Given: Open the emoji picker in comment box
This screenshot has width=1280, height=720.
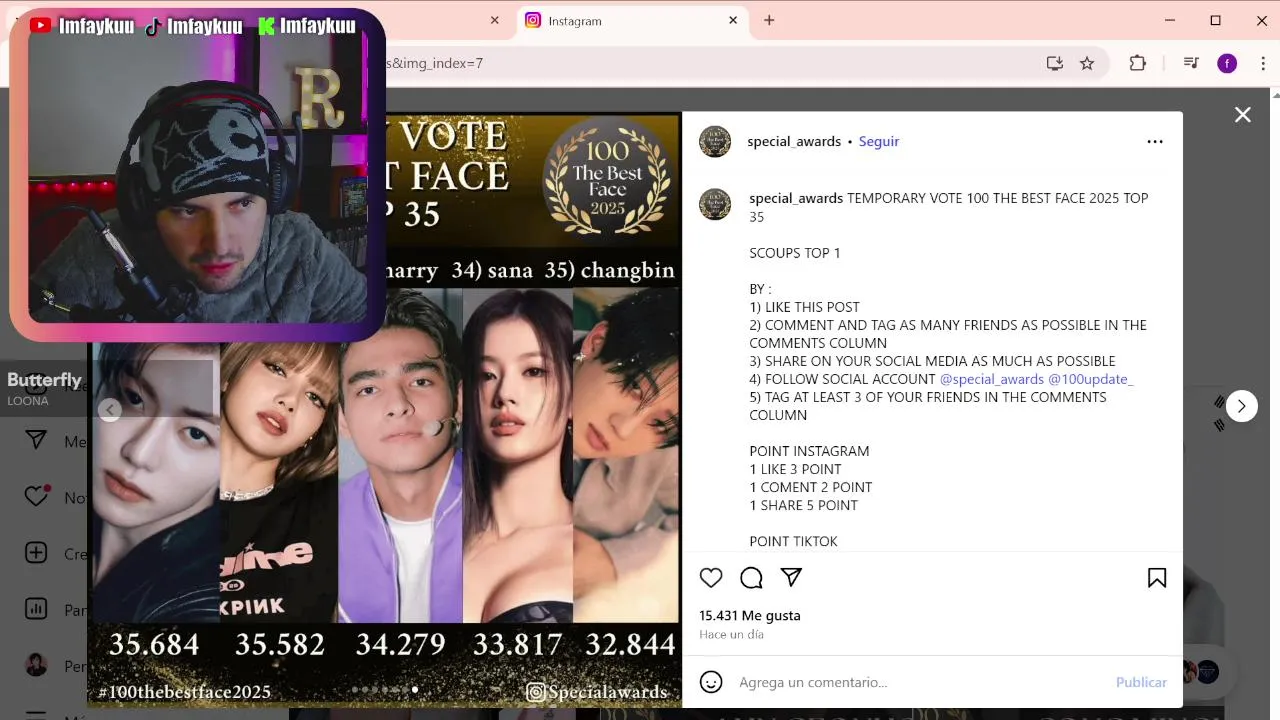Looking at the screenshot, I should 711,682.
